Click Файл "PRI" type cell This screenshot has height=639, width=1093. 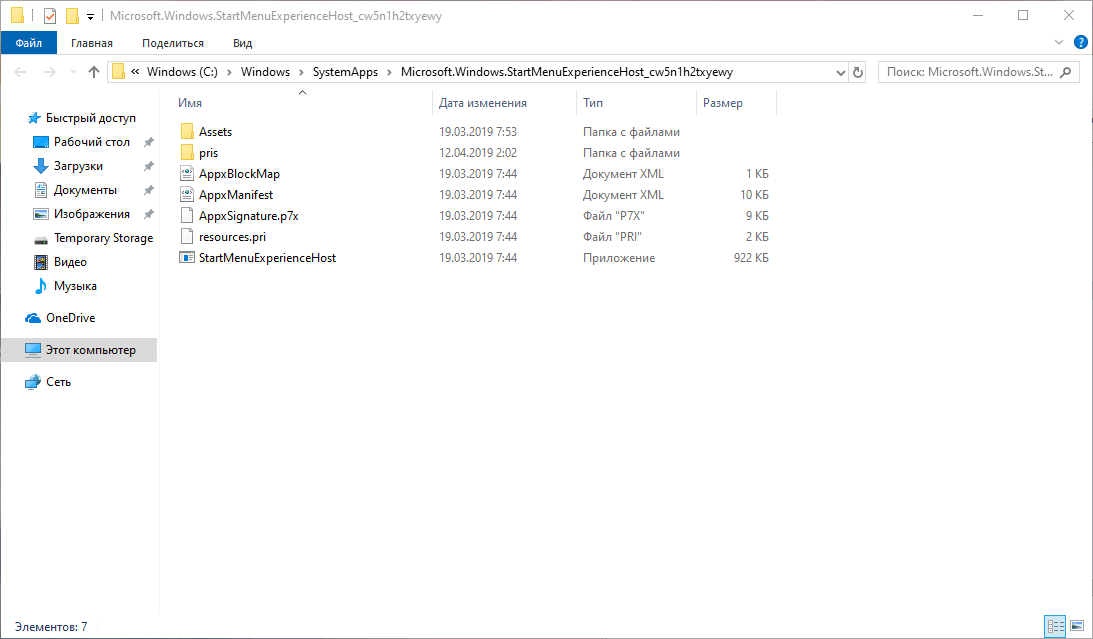pyautogui.click(x=612, y=237)
